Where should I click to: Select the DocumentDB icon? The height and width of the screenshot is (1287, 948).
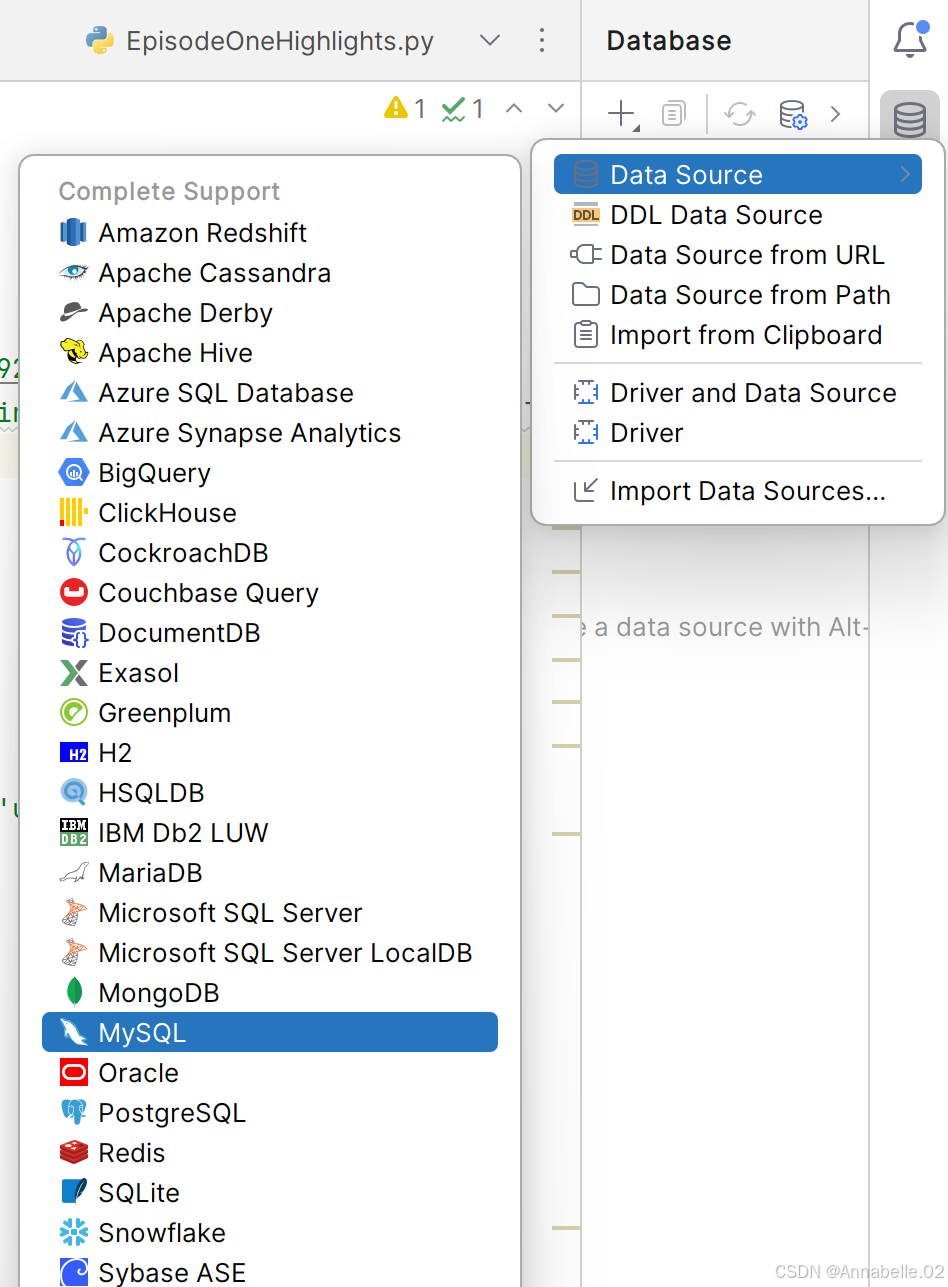pos(74,633)
